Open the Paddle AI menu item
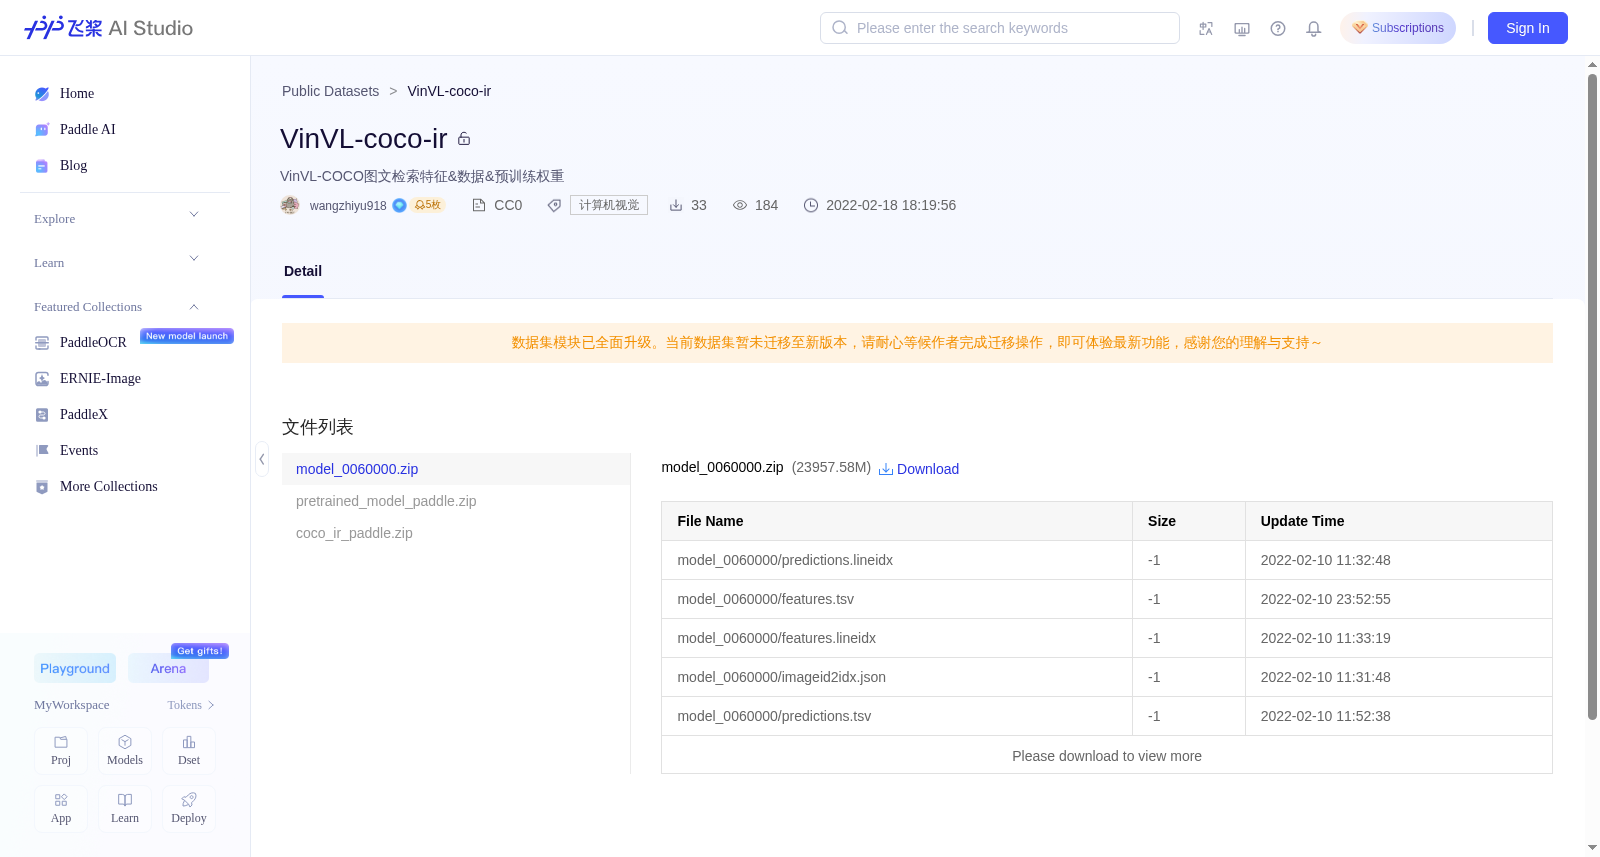The width and height of the screenshot is (1600, 857). tap(88, 130)
